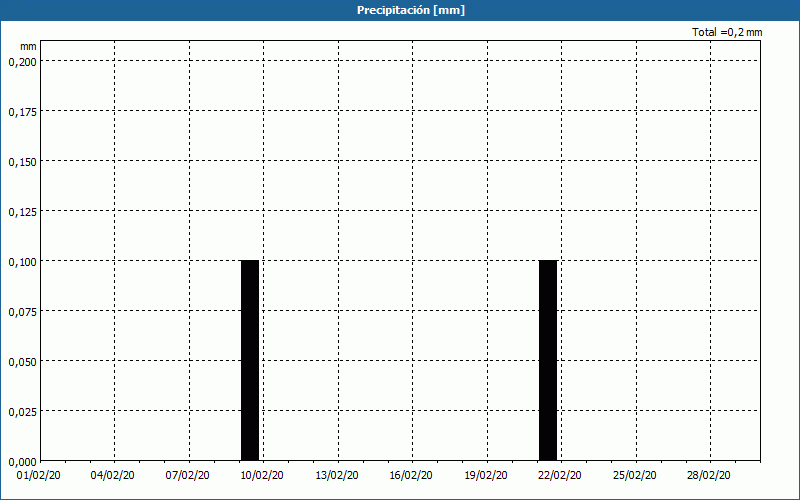This screenshot has width=800, height=500.
Task: Click the 25/02/20 date label
Action: point(635,476)
